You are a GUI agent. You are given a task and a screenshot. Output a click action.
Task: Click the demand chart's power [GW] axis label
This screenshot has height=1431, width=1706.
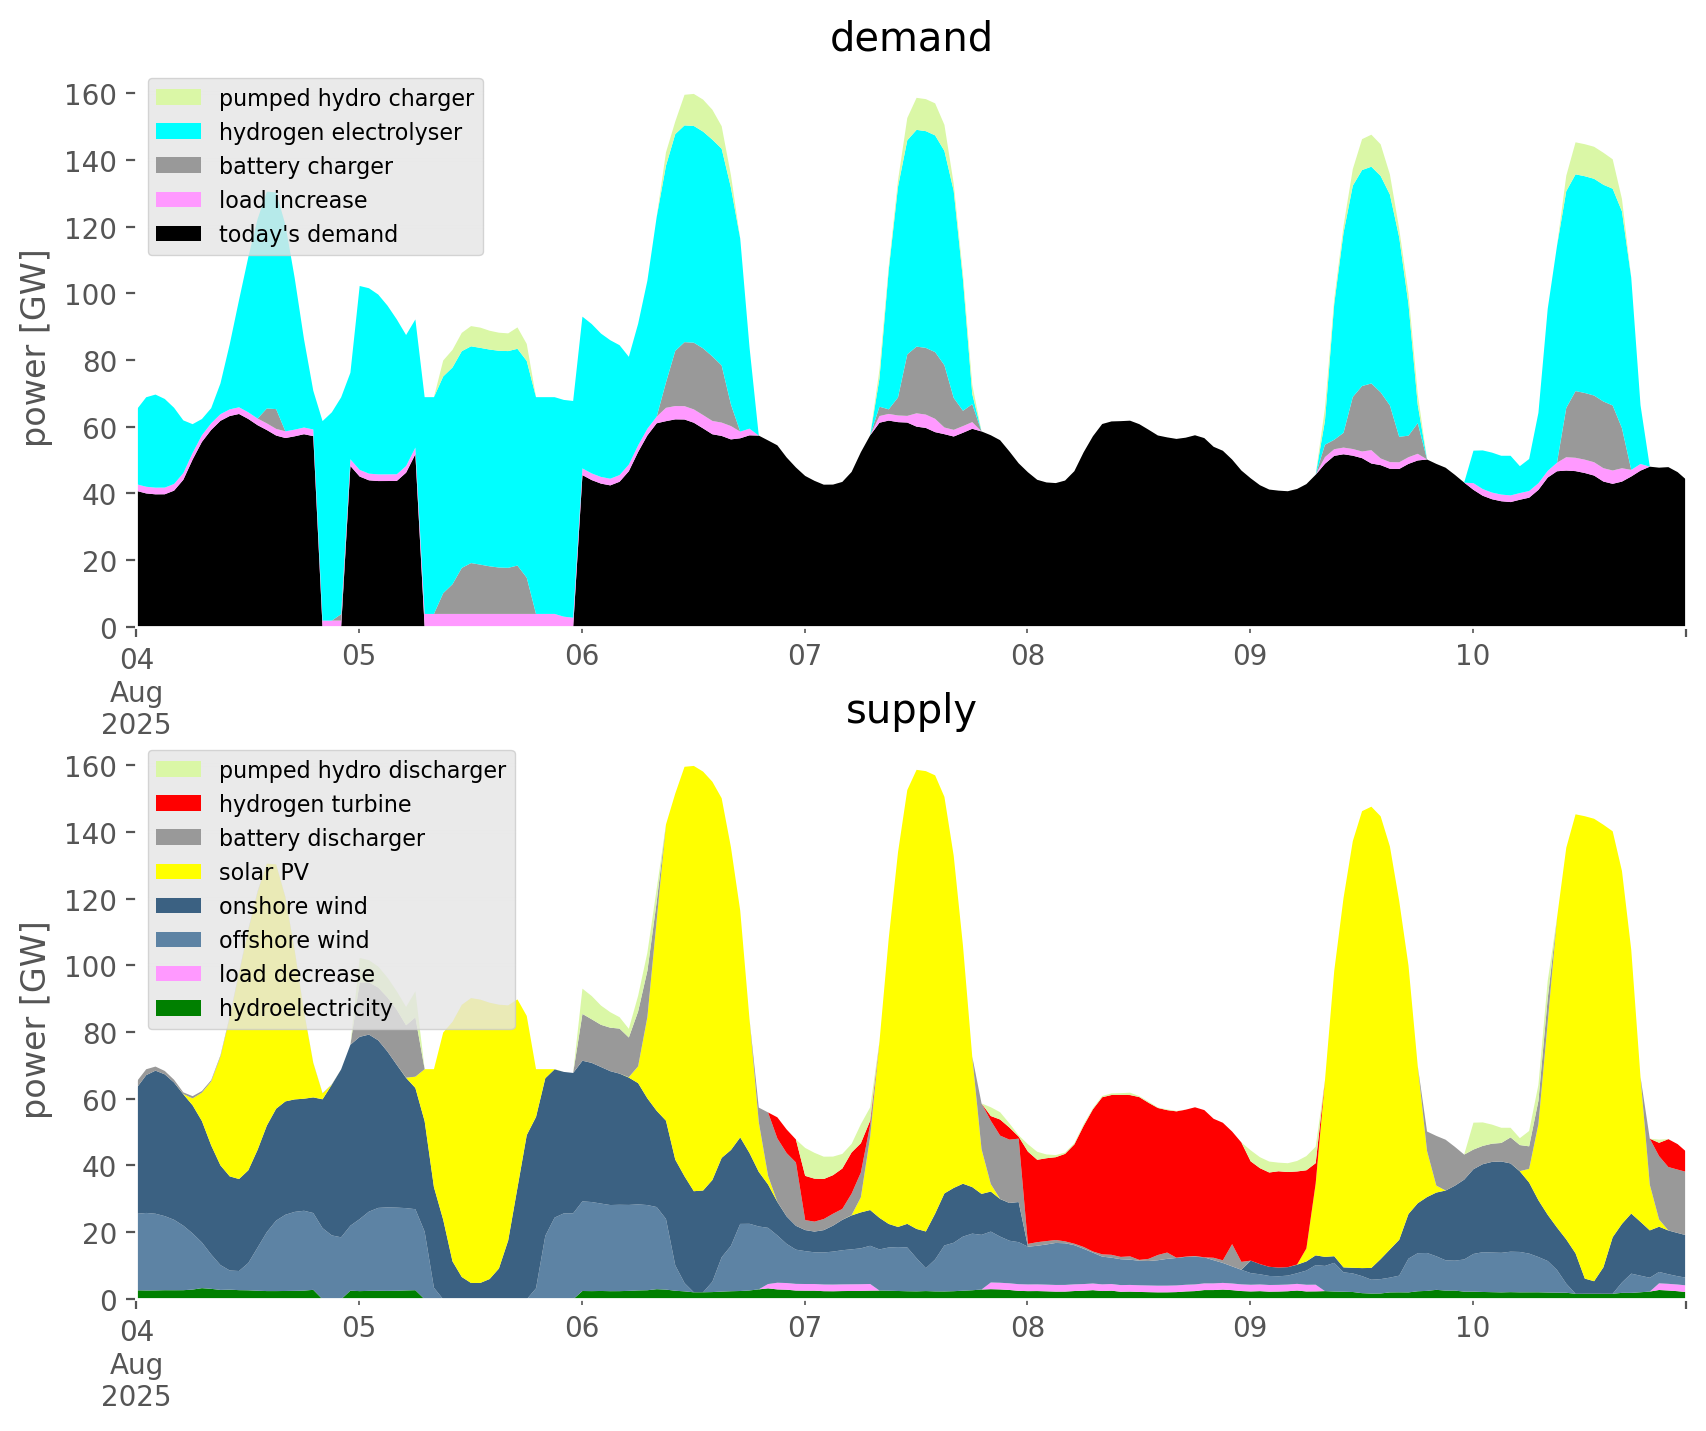(35, 349)
